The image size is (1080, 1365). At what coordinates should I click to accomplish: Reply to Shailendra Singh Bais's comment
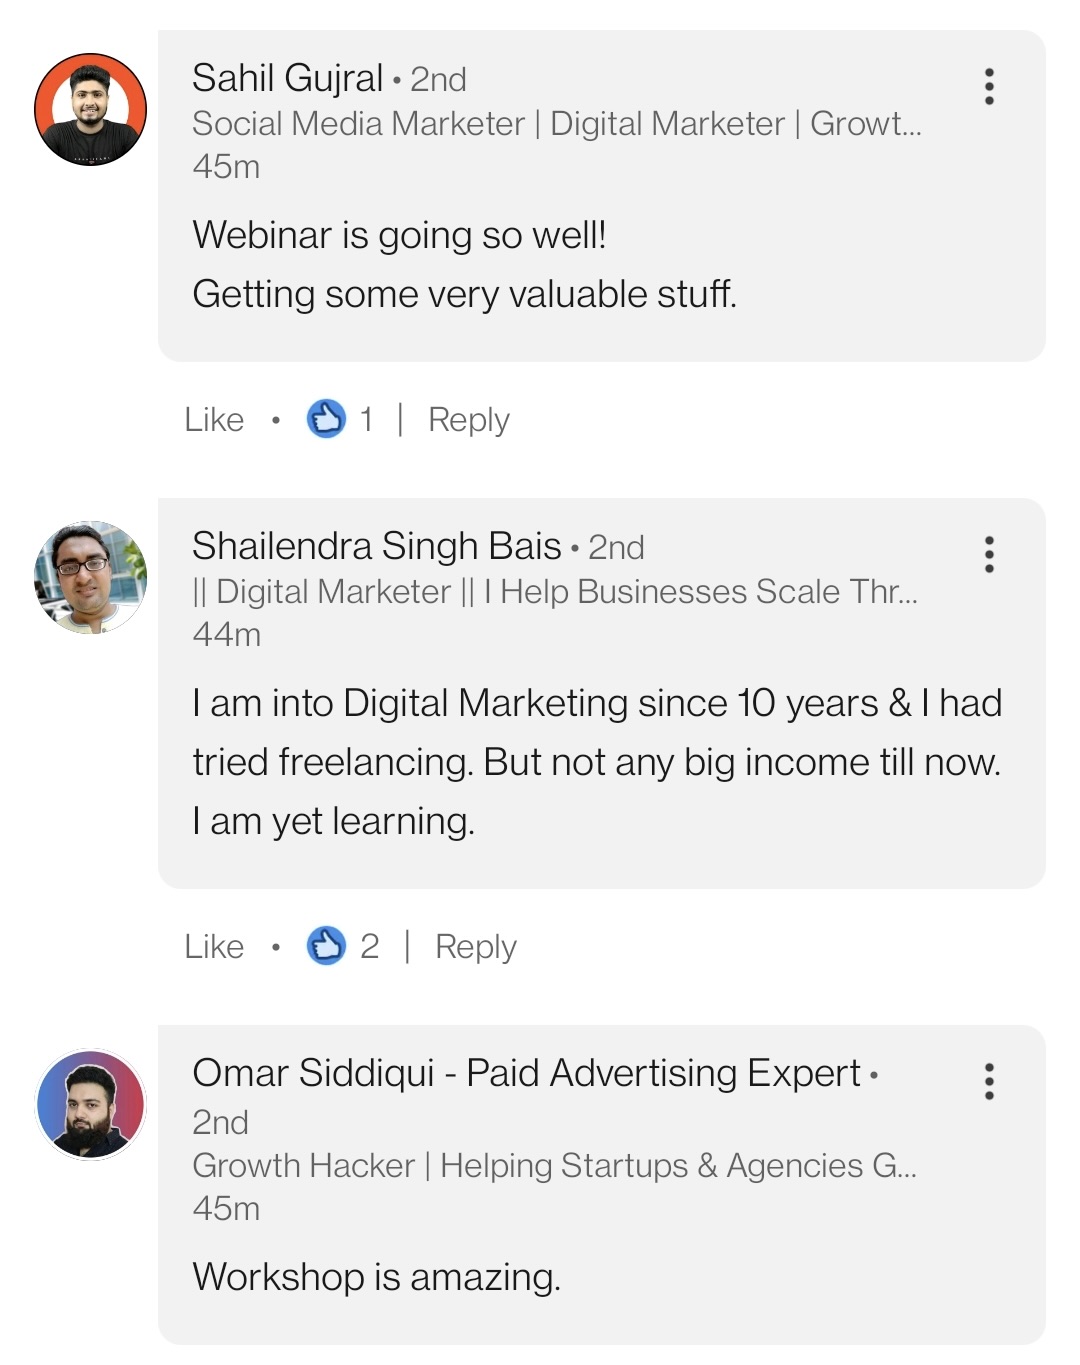coord(475,945)
